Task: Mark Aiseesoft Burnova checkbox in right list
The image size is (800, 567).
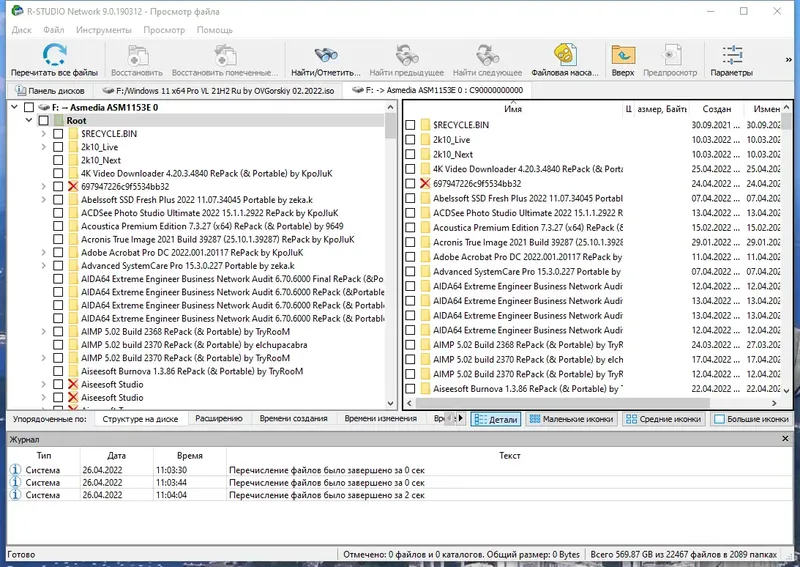Action: click(410, 389)
